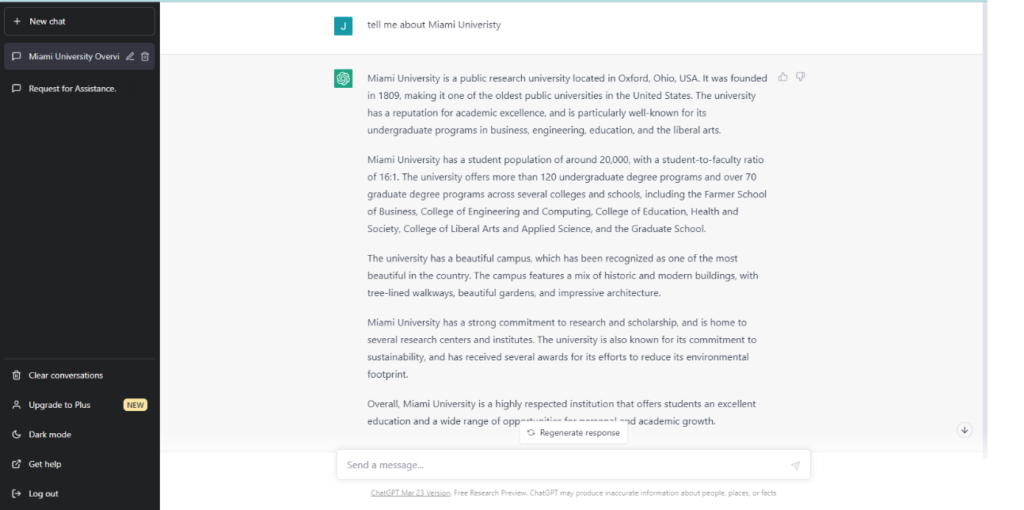
Task: Click the NEW badge beside Upgrade
Action: coord(135,405)
